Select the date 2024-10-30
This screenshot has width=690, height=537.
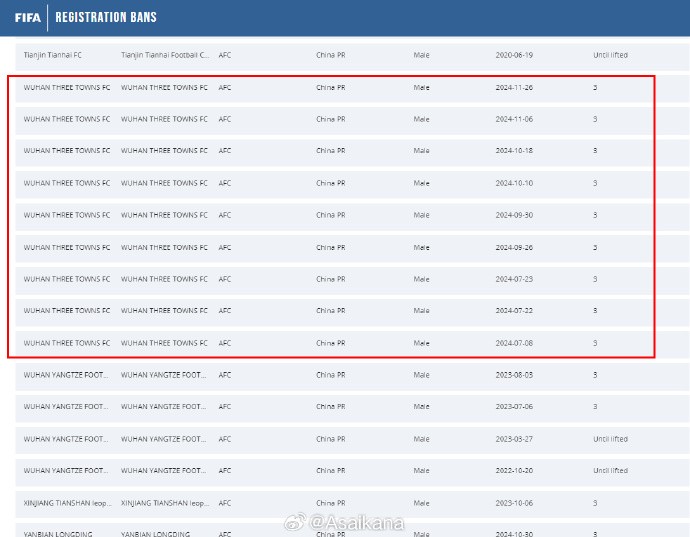(514, 534)
